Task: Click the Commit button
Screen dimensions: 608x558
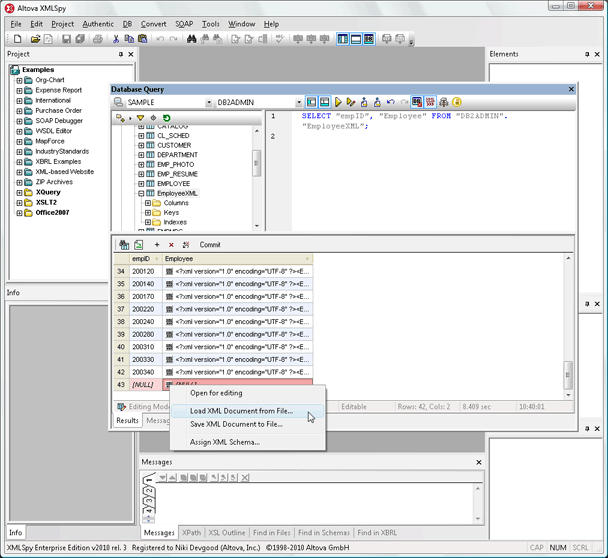Action: point(210,245)
